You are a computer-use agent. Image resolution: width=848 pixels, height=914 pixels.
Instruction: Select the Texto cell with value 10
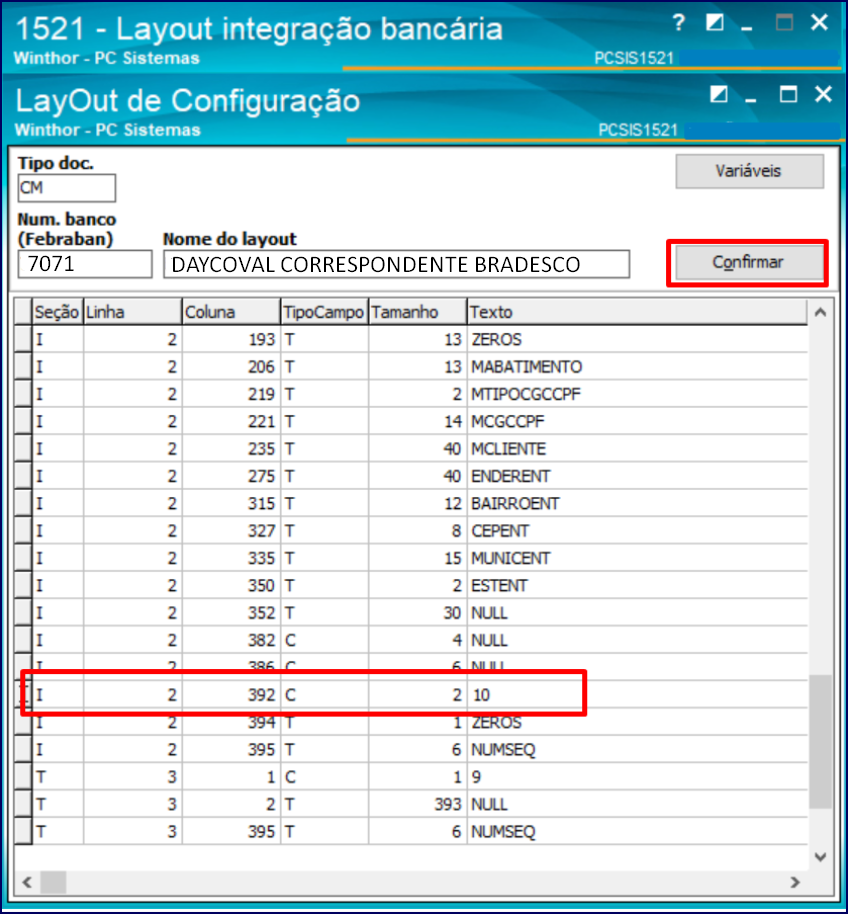[x=638, y=695]
